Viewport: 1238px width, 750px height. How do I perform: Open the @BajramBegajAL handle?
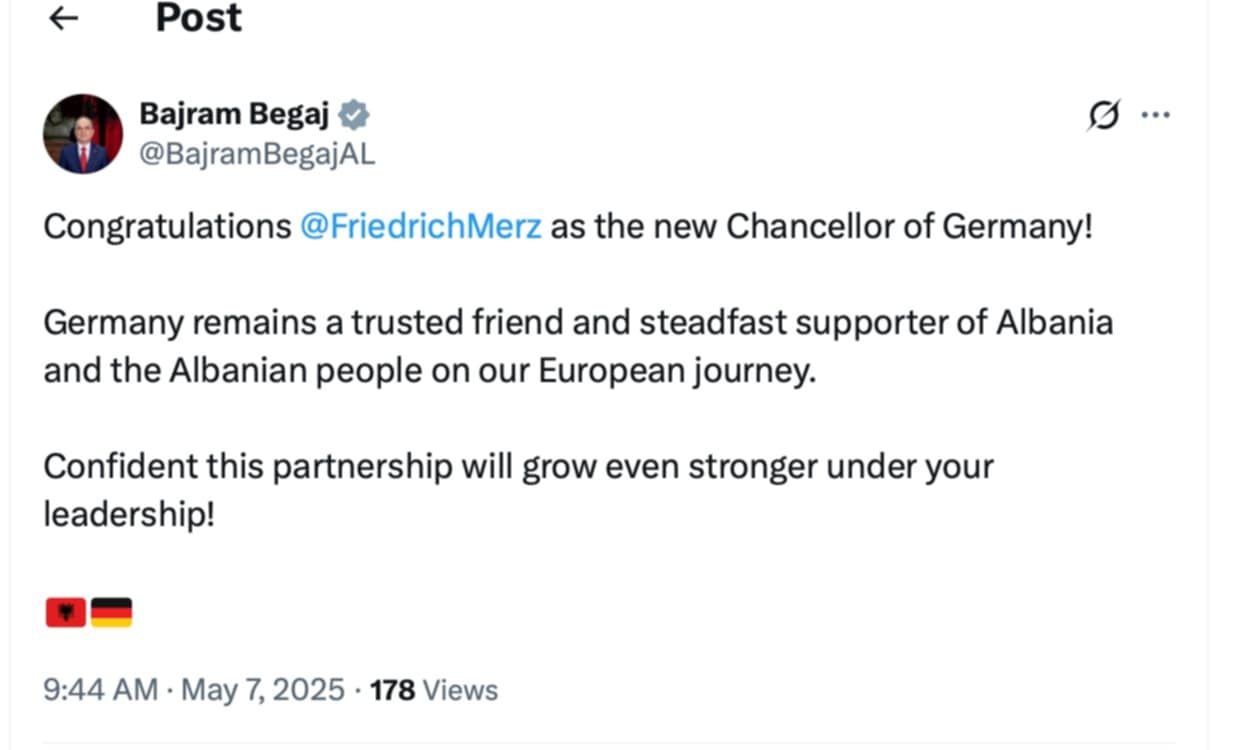click(x=257, y=156)
